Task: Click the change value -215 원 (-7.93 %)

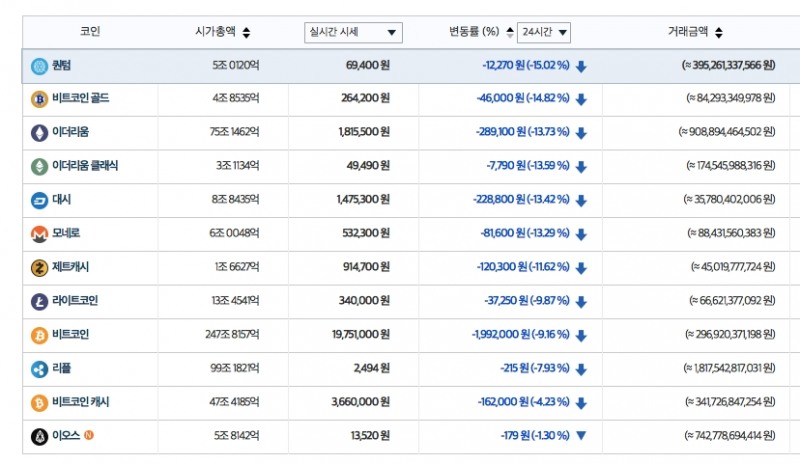Action: pyautogui.click(x=535, y=368)
